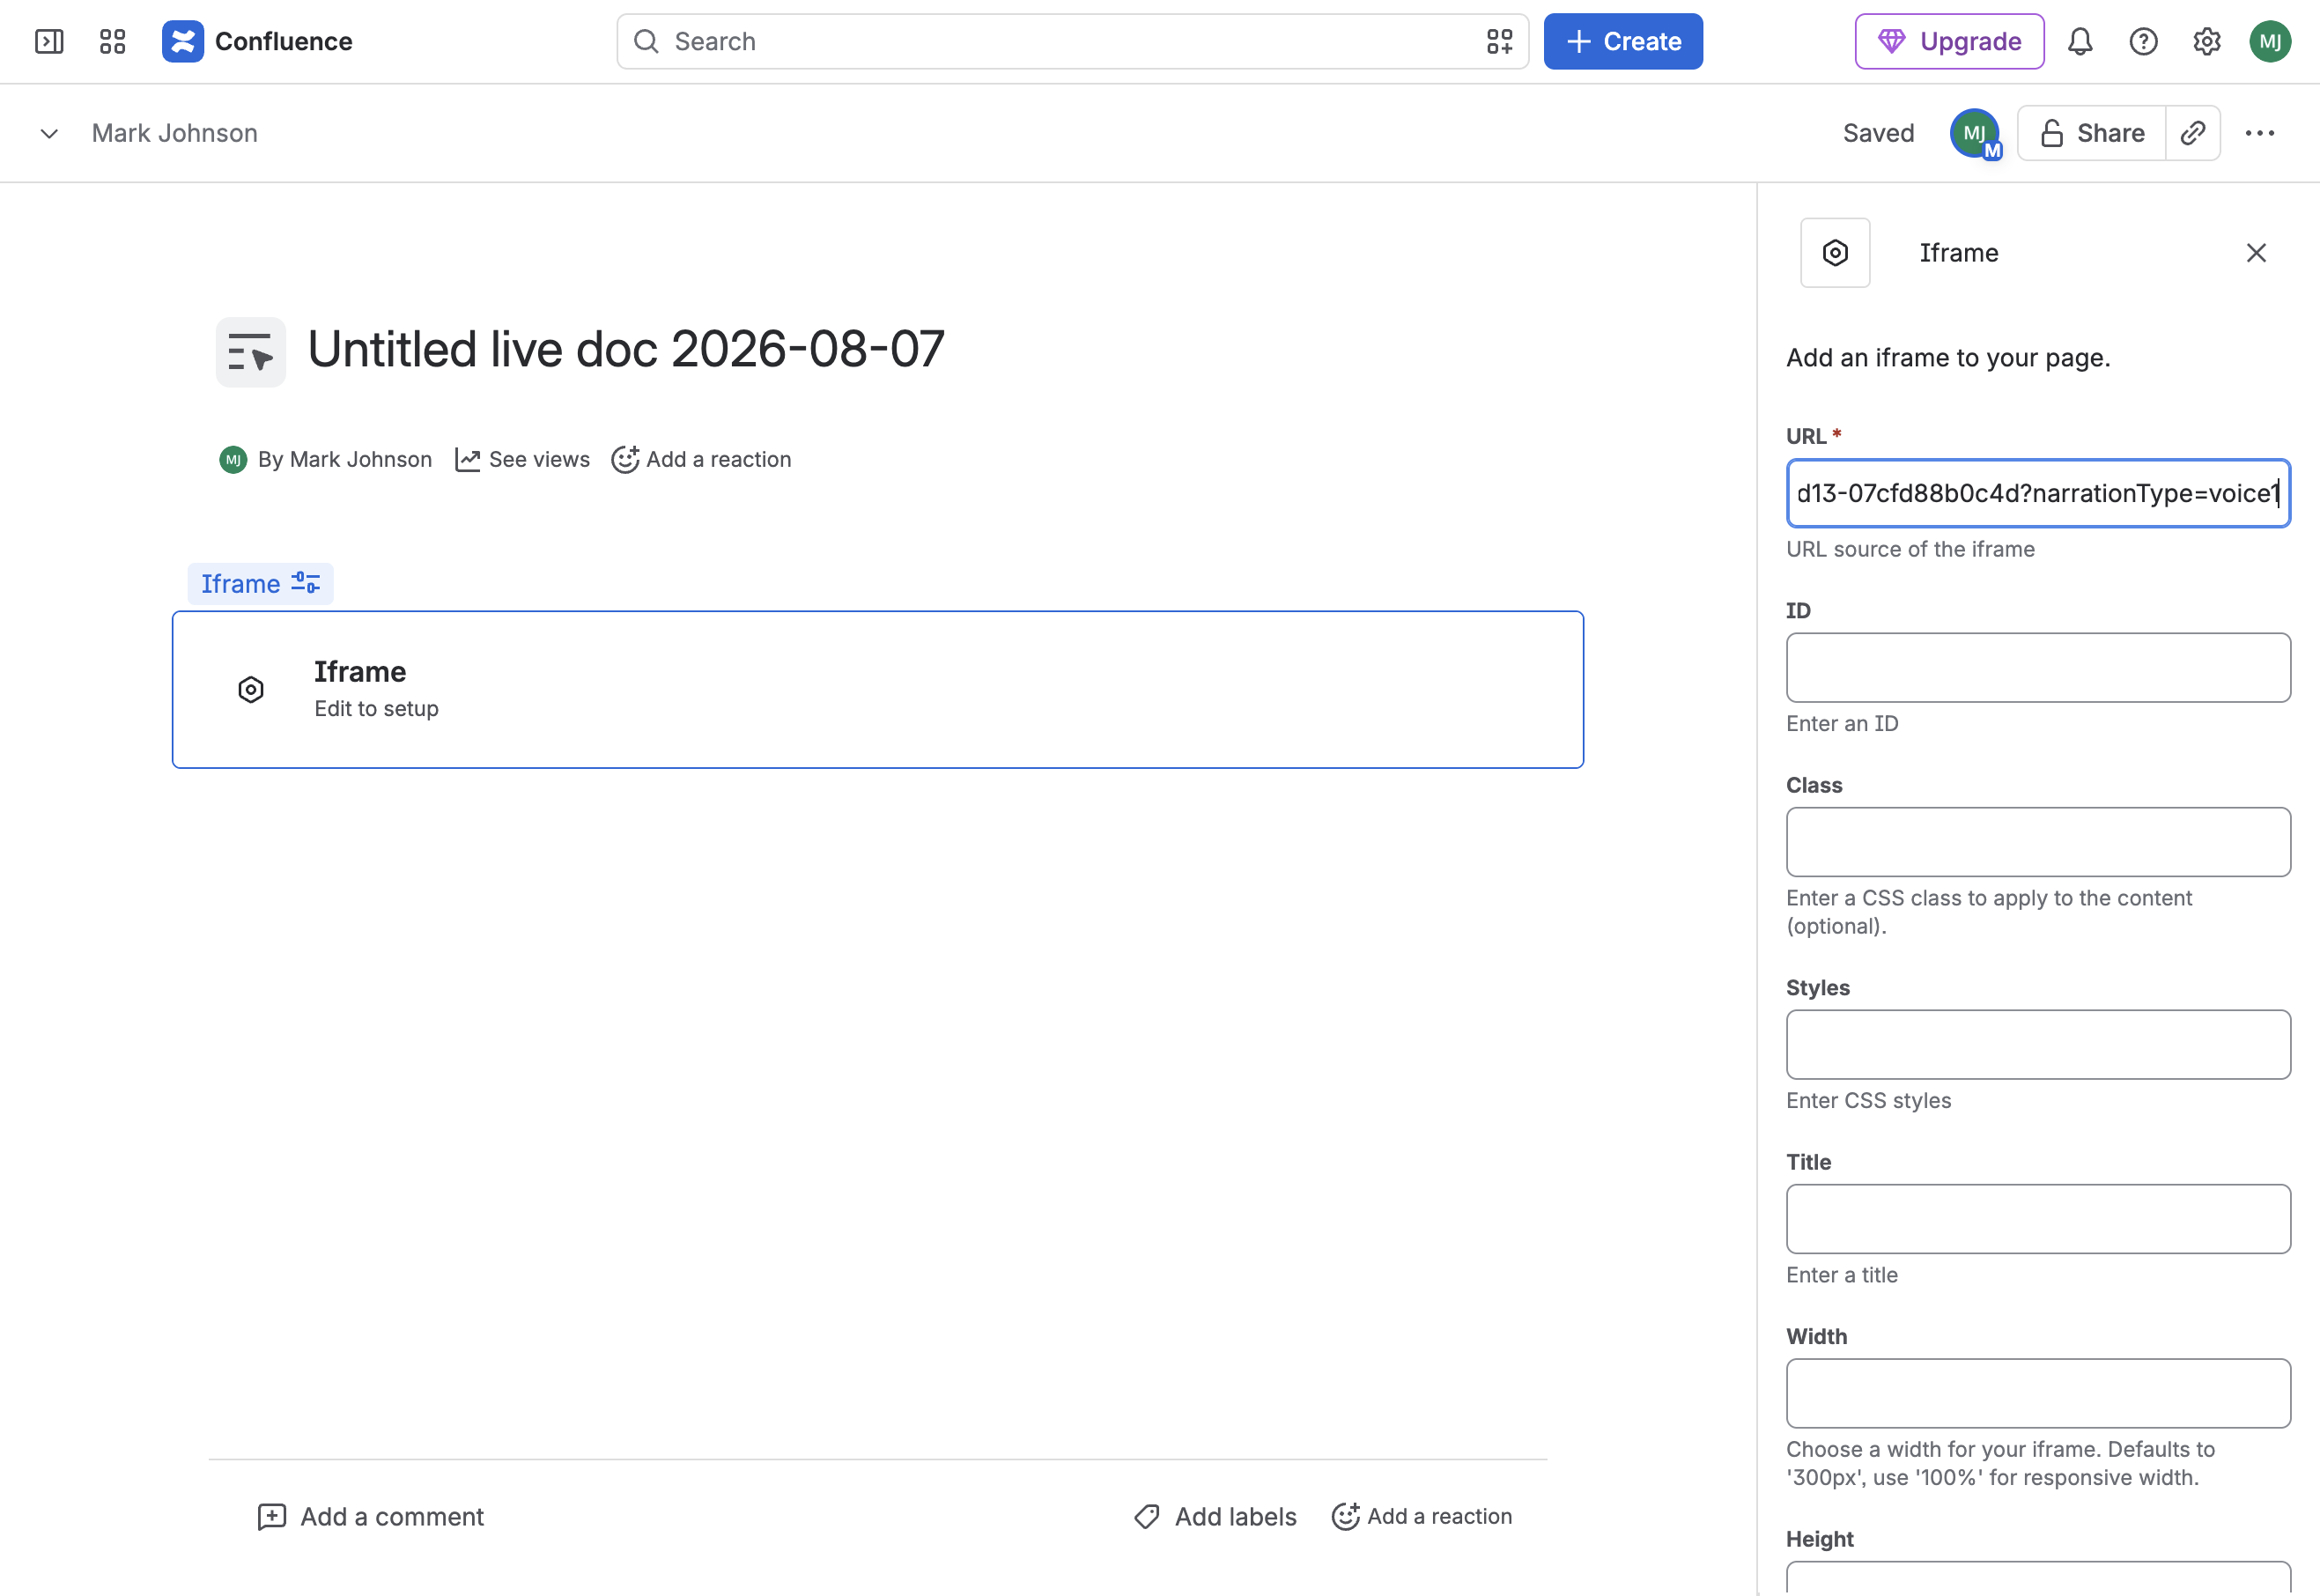Viewport: 2320px width, 1596px height.
Task: Click the Upgrade button
Action: click(1949, 41)
